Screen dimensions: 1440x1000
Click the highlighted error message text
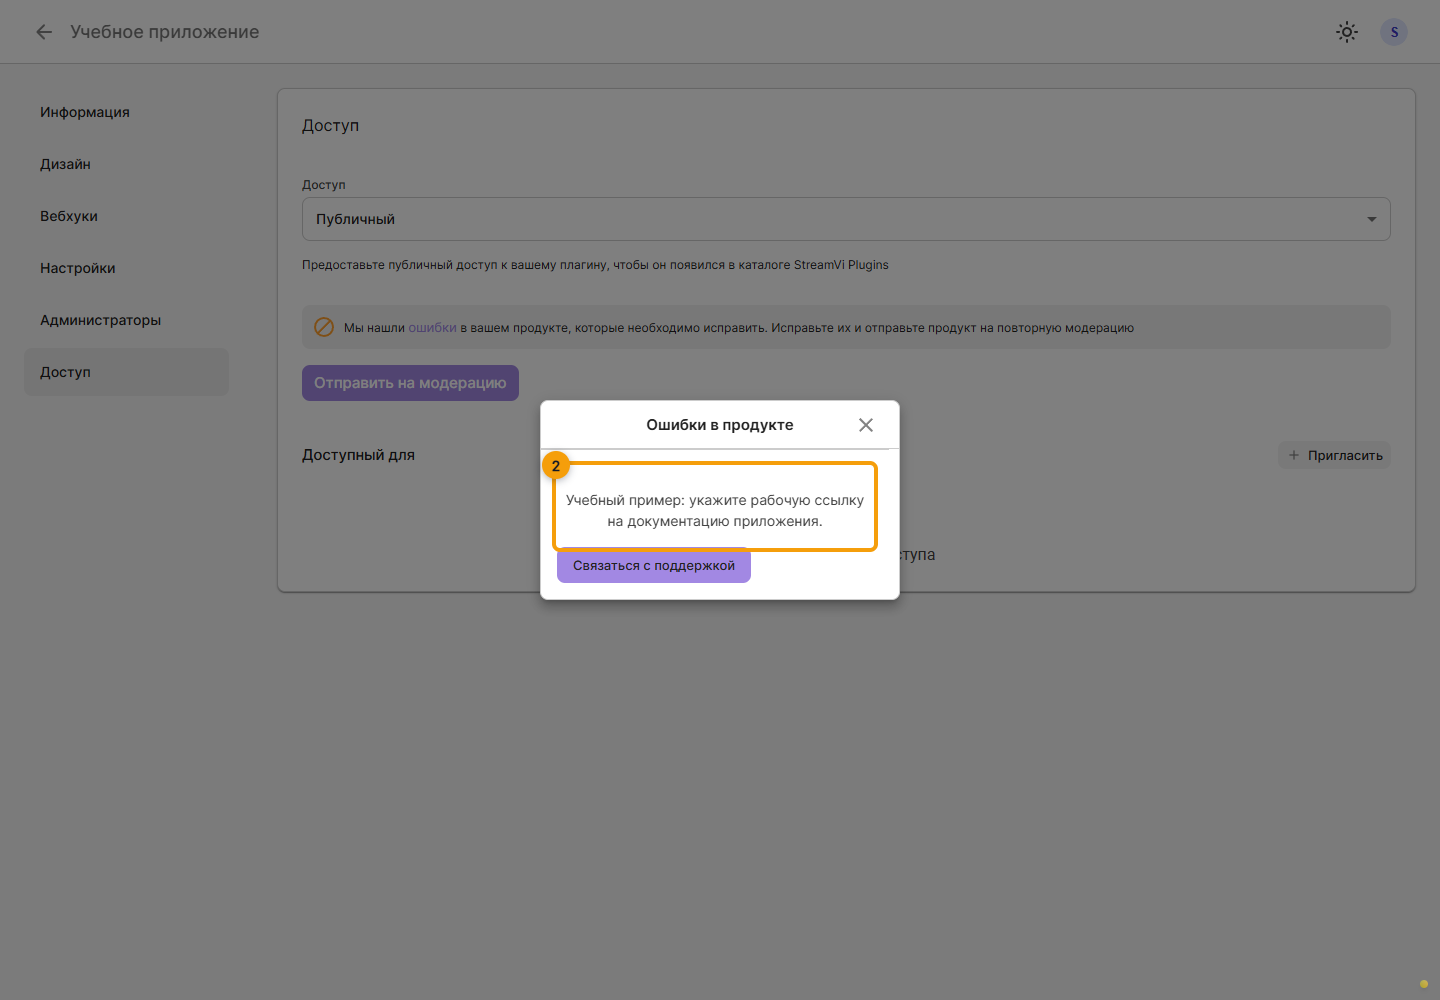[x=715, y=510]
